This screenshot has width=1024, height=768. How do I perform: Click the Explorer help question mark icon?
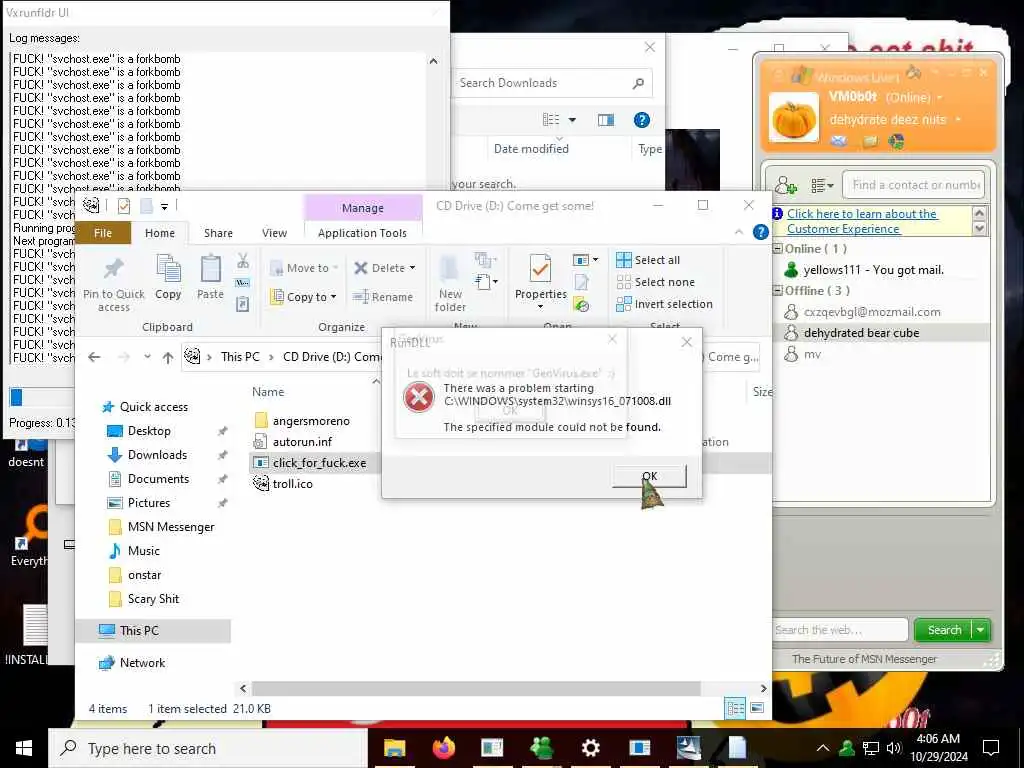pyautogui.click(x=760, y=232)
